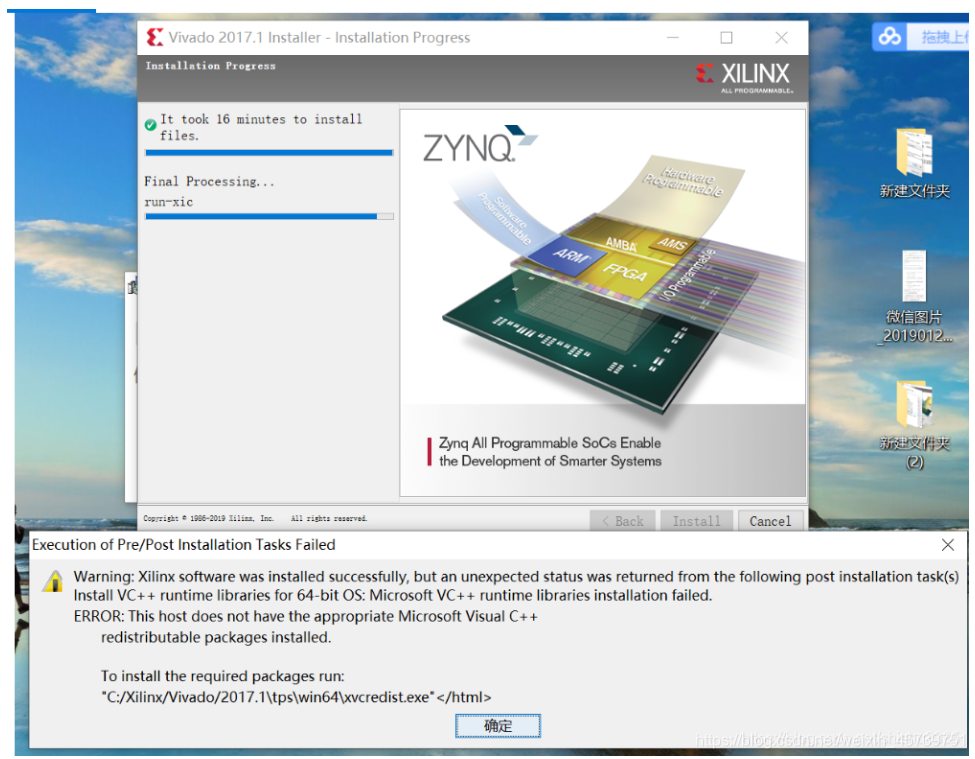Close the Vivado installer window
The image size is (975, 759).
(x=782, y=38)
